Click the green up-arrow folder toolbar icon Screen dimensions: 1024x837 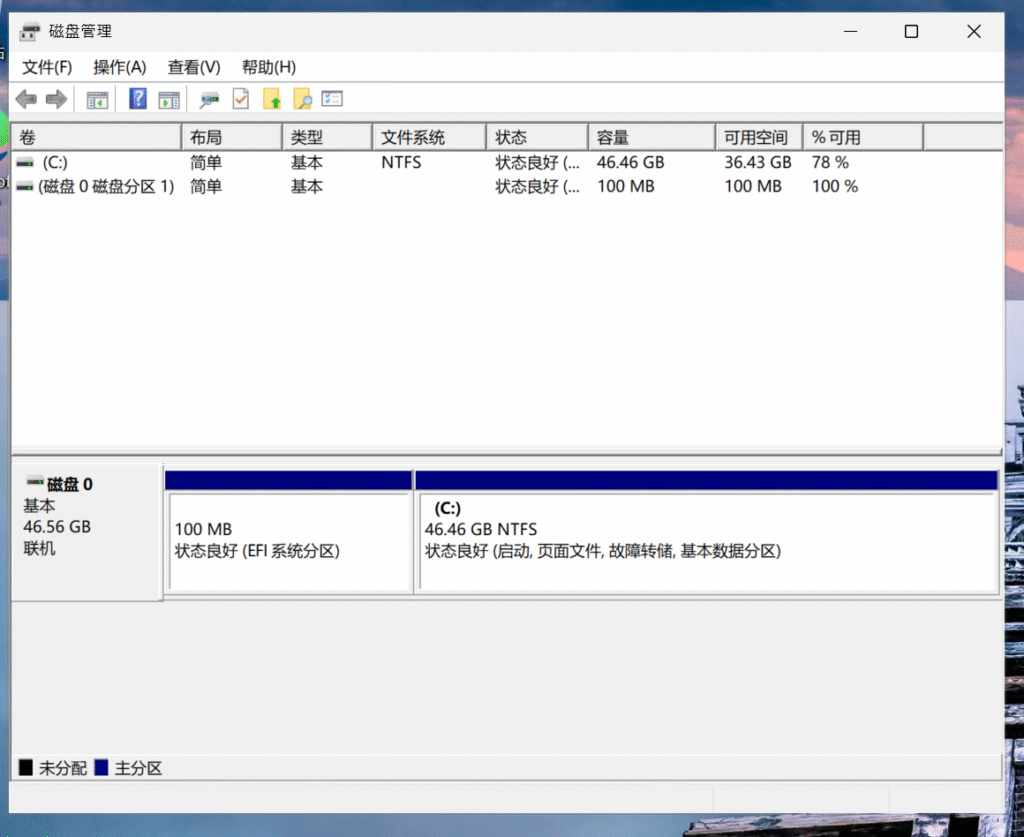pyautogui.click(x=271, y=99)
